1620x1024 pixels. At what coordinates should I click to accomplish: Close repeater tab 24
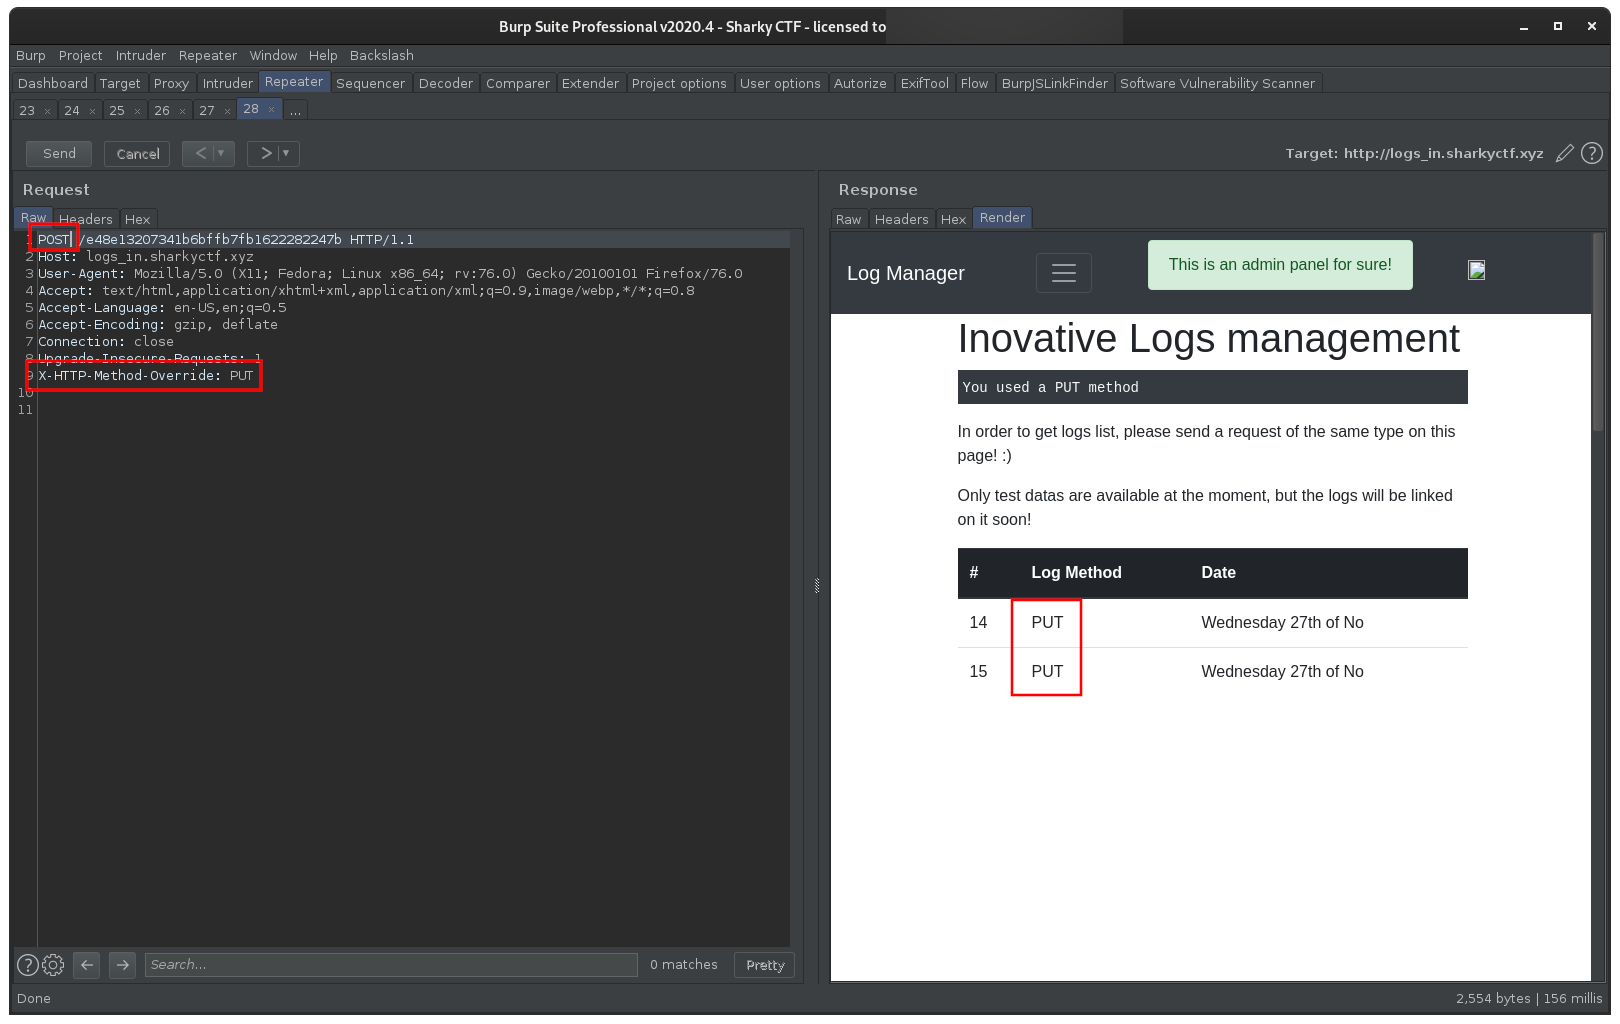[92, 111]
